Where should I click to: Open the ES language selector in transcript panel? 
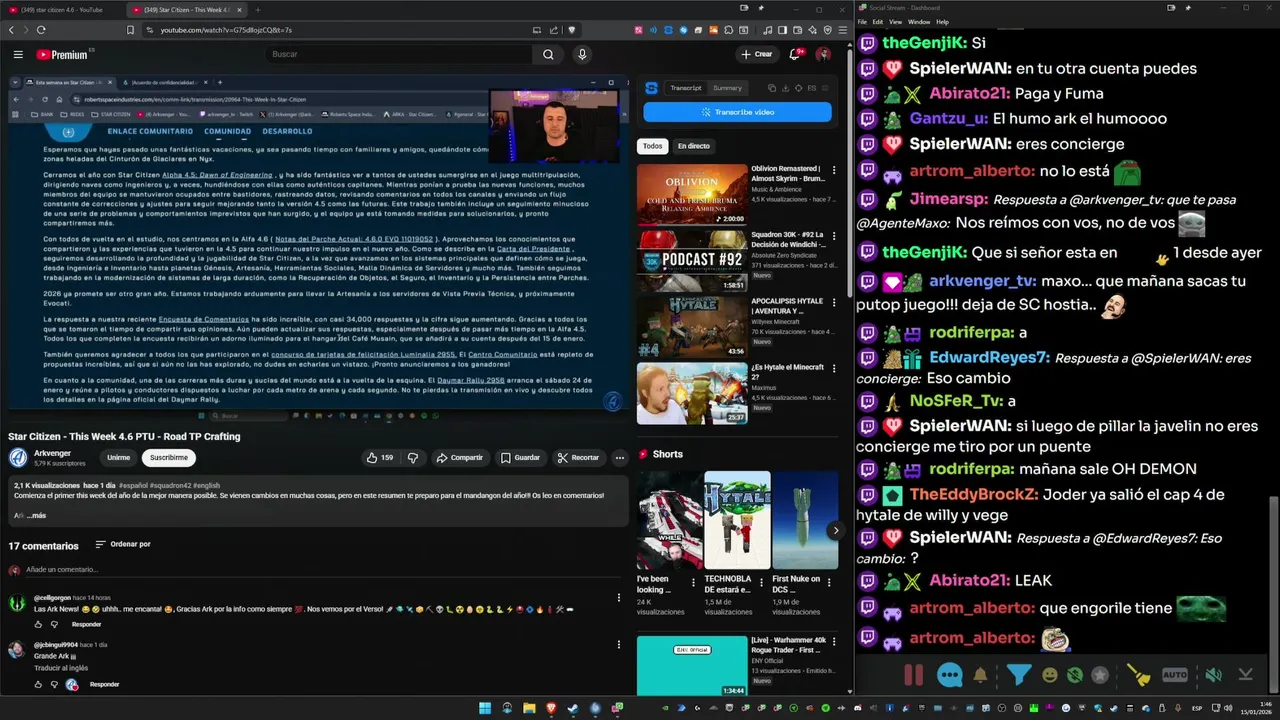(x=812, y=88)
